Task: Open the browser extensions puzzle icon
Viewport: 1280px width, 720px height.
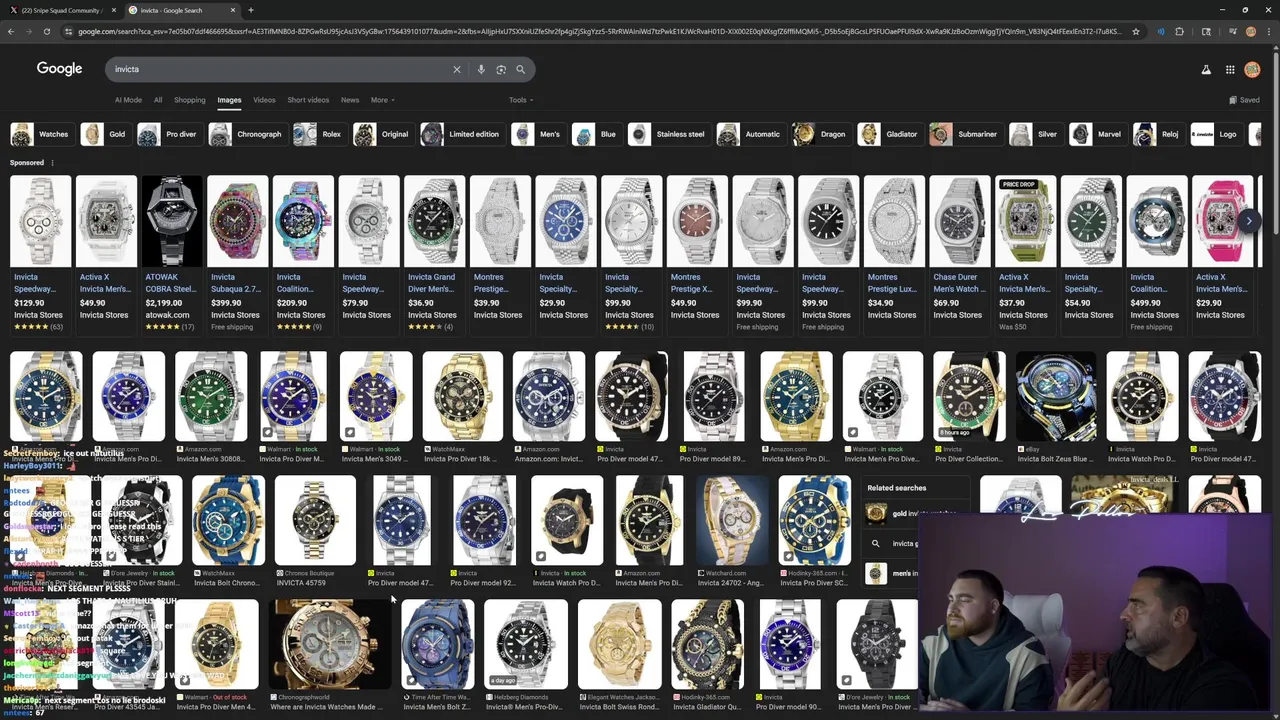Action: pyautogui.click(x=1179, y=31)
